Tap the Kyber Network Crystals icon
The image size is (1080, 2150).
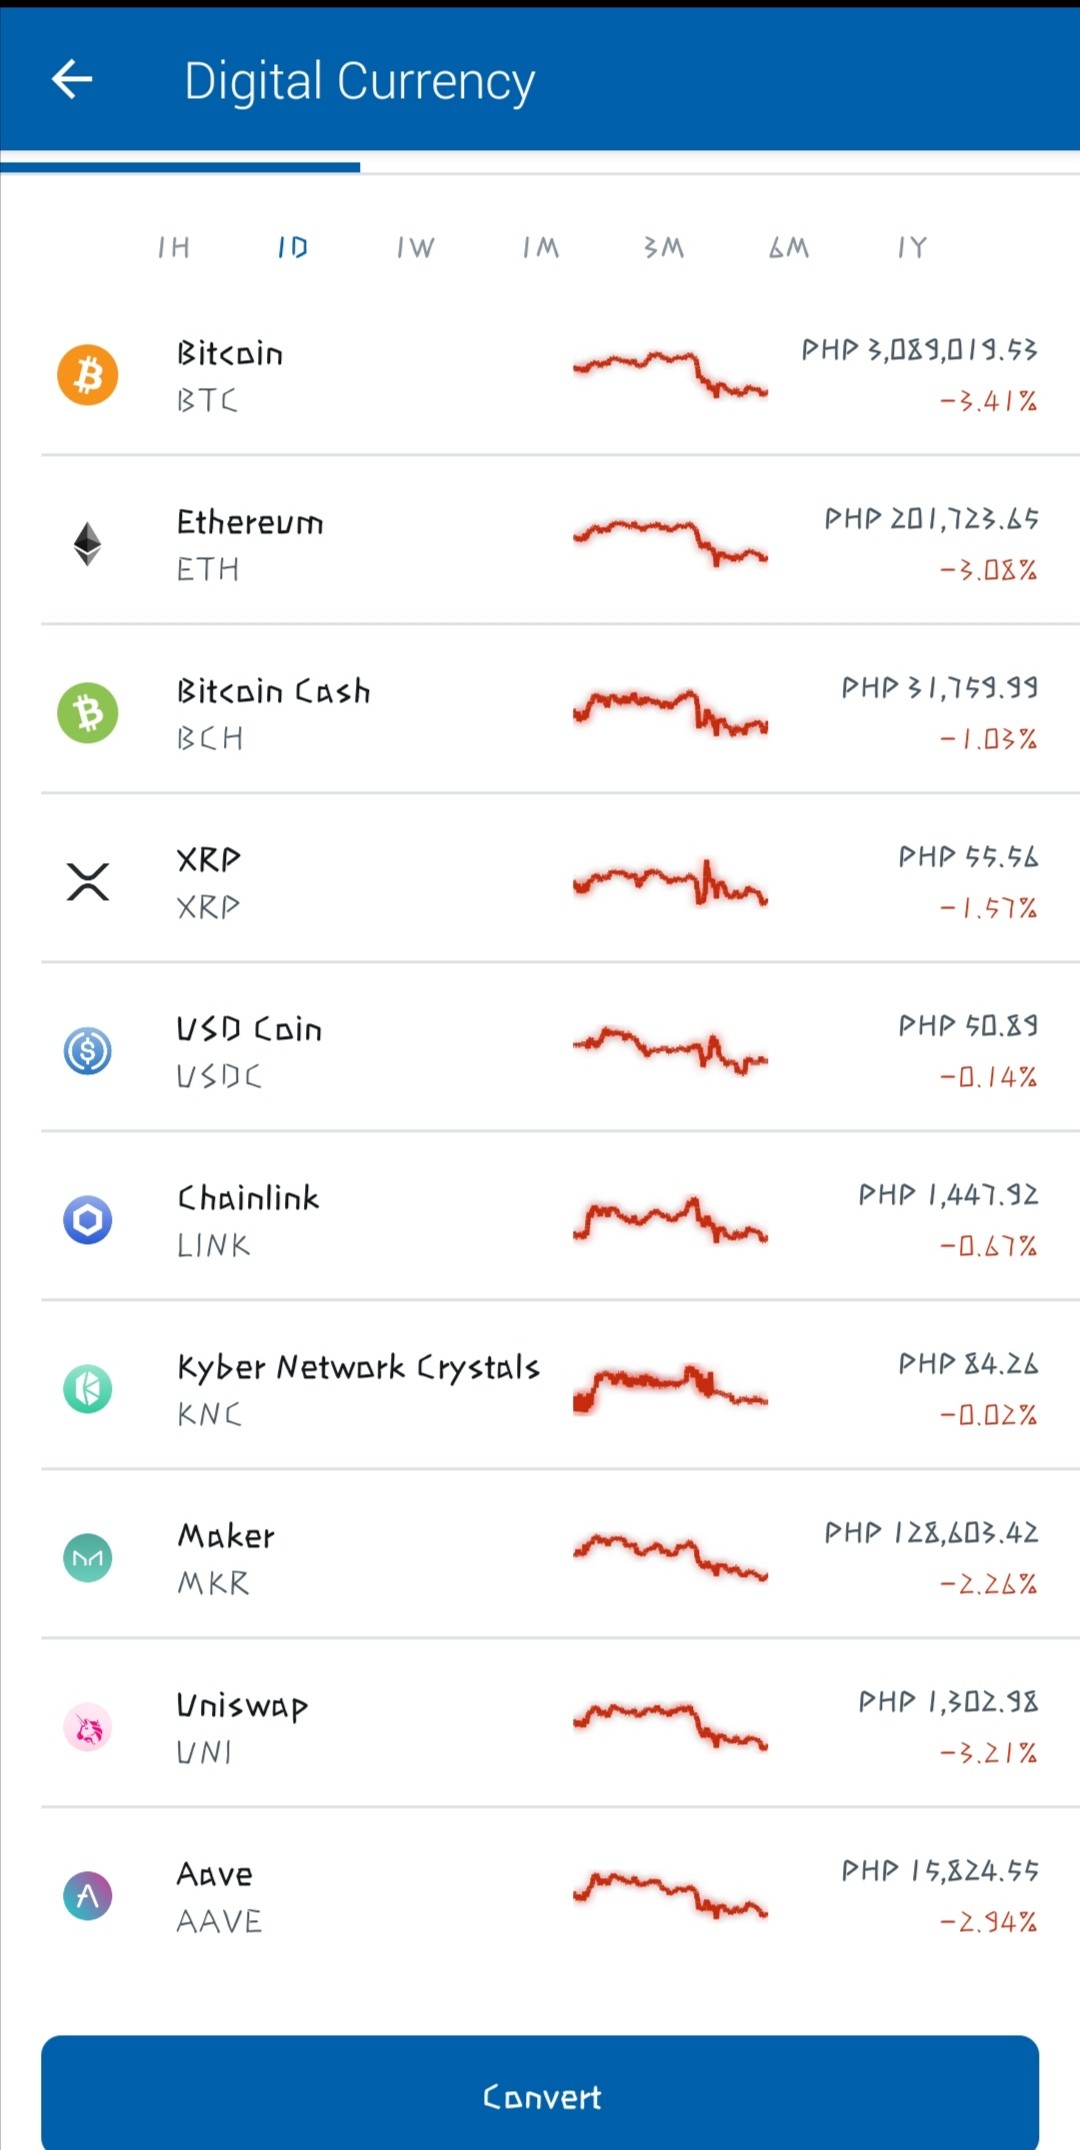88,1389
